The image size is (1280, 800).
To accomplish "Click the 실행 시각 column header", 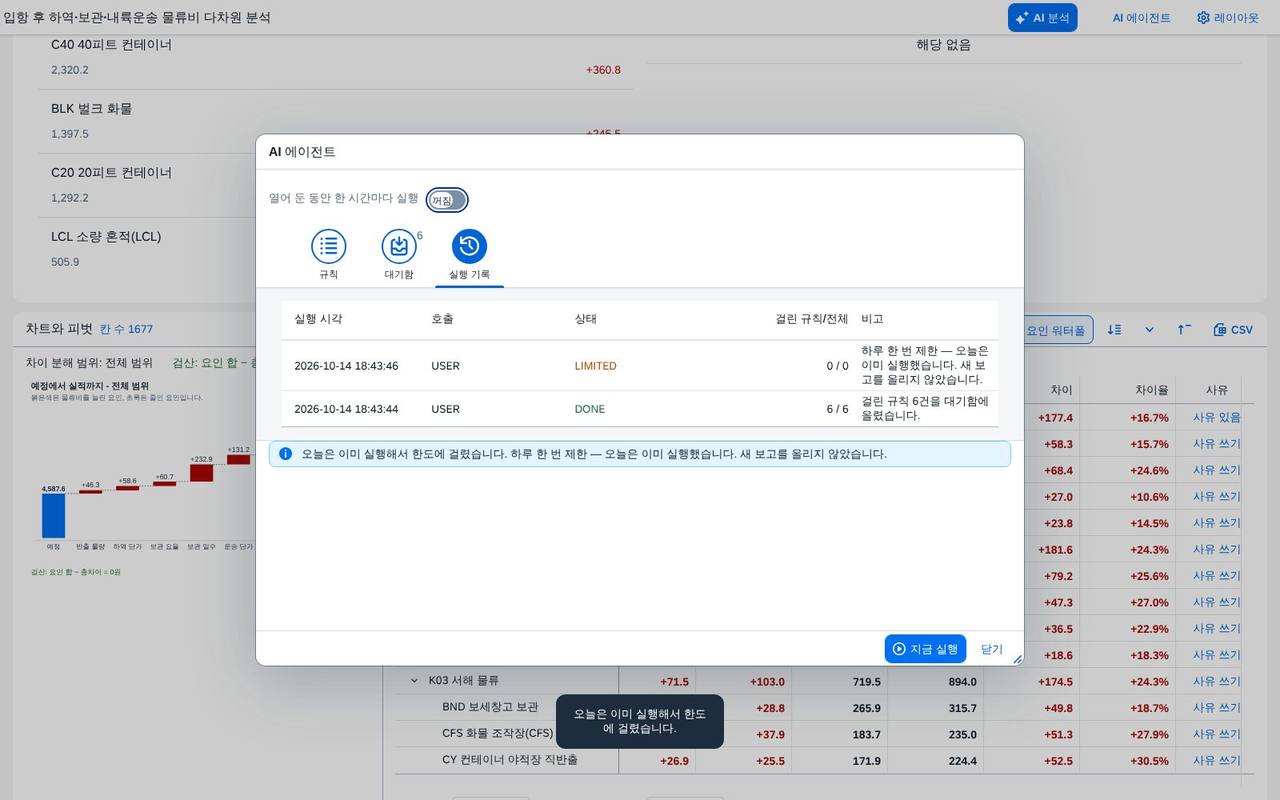I will tap(318, 319).
